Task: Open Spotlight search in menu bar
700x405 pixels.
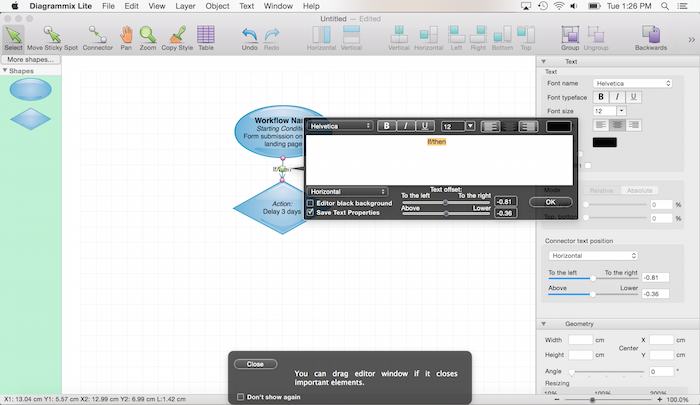Action: click(x=665, y=6)
